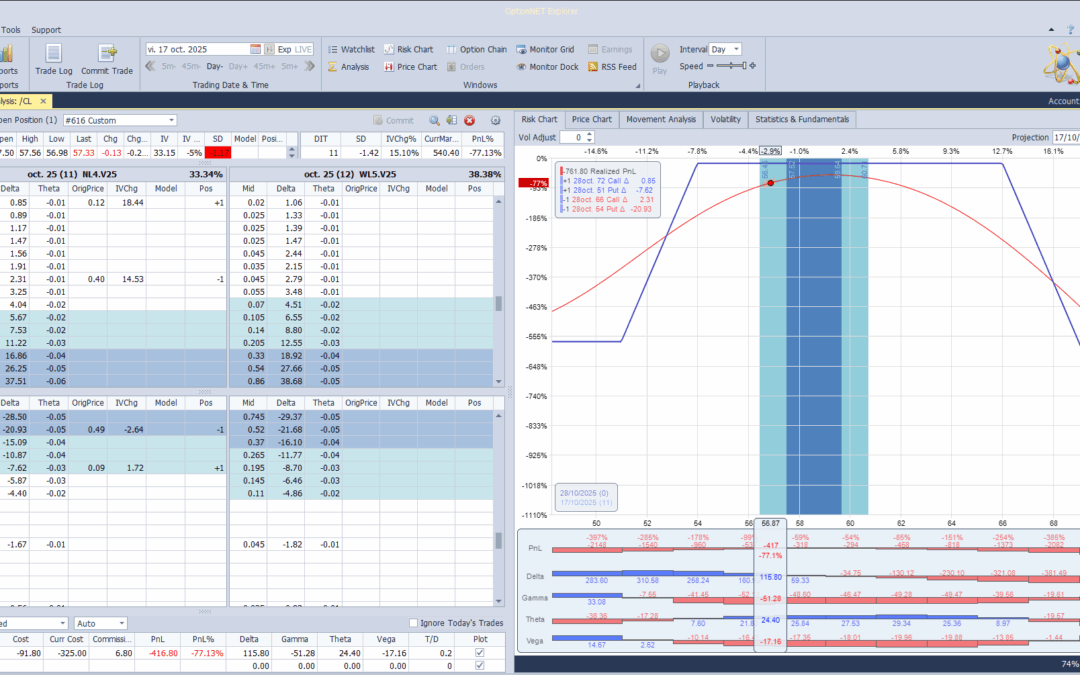
Task: Jump to expiration with Exp button
Action: pos(284,50)
